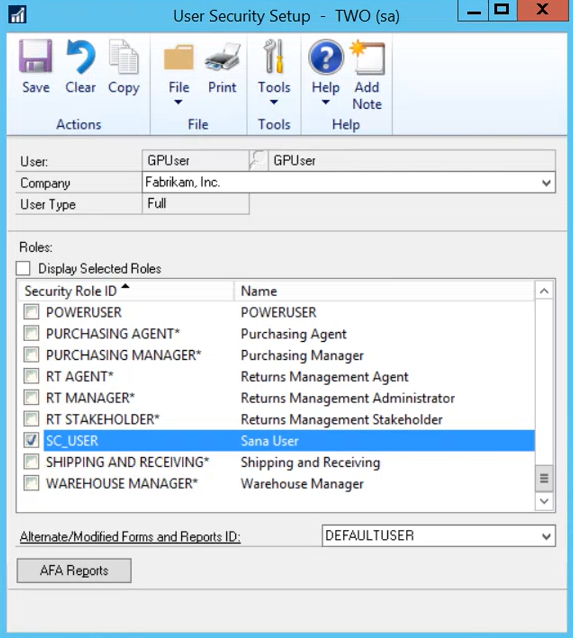Click the Copy documents icon
The height and width of the screenshot is (638, 573).
tap(124, 57)
